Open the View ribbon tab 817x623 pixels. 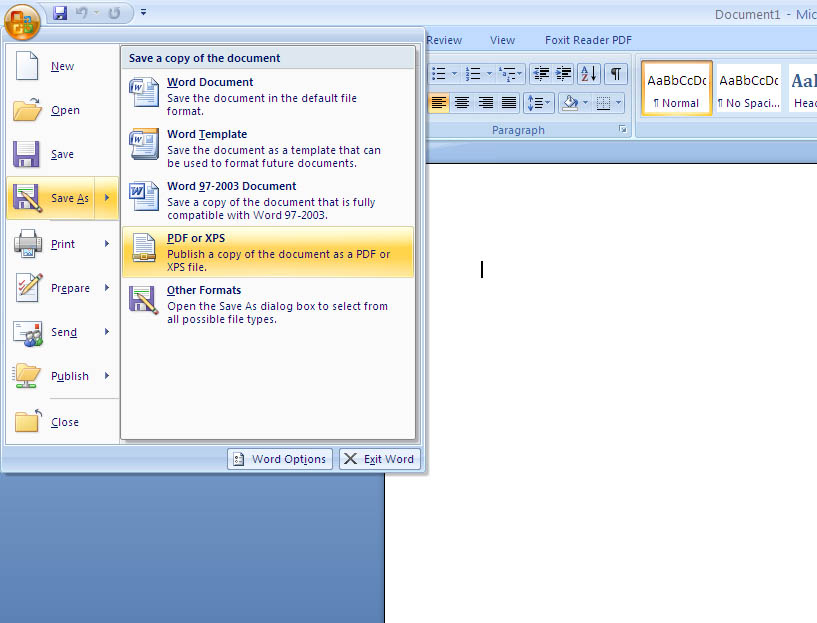pyautogui.click(x=502, y=40)
